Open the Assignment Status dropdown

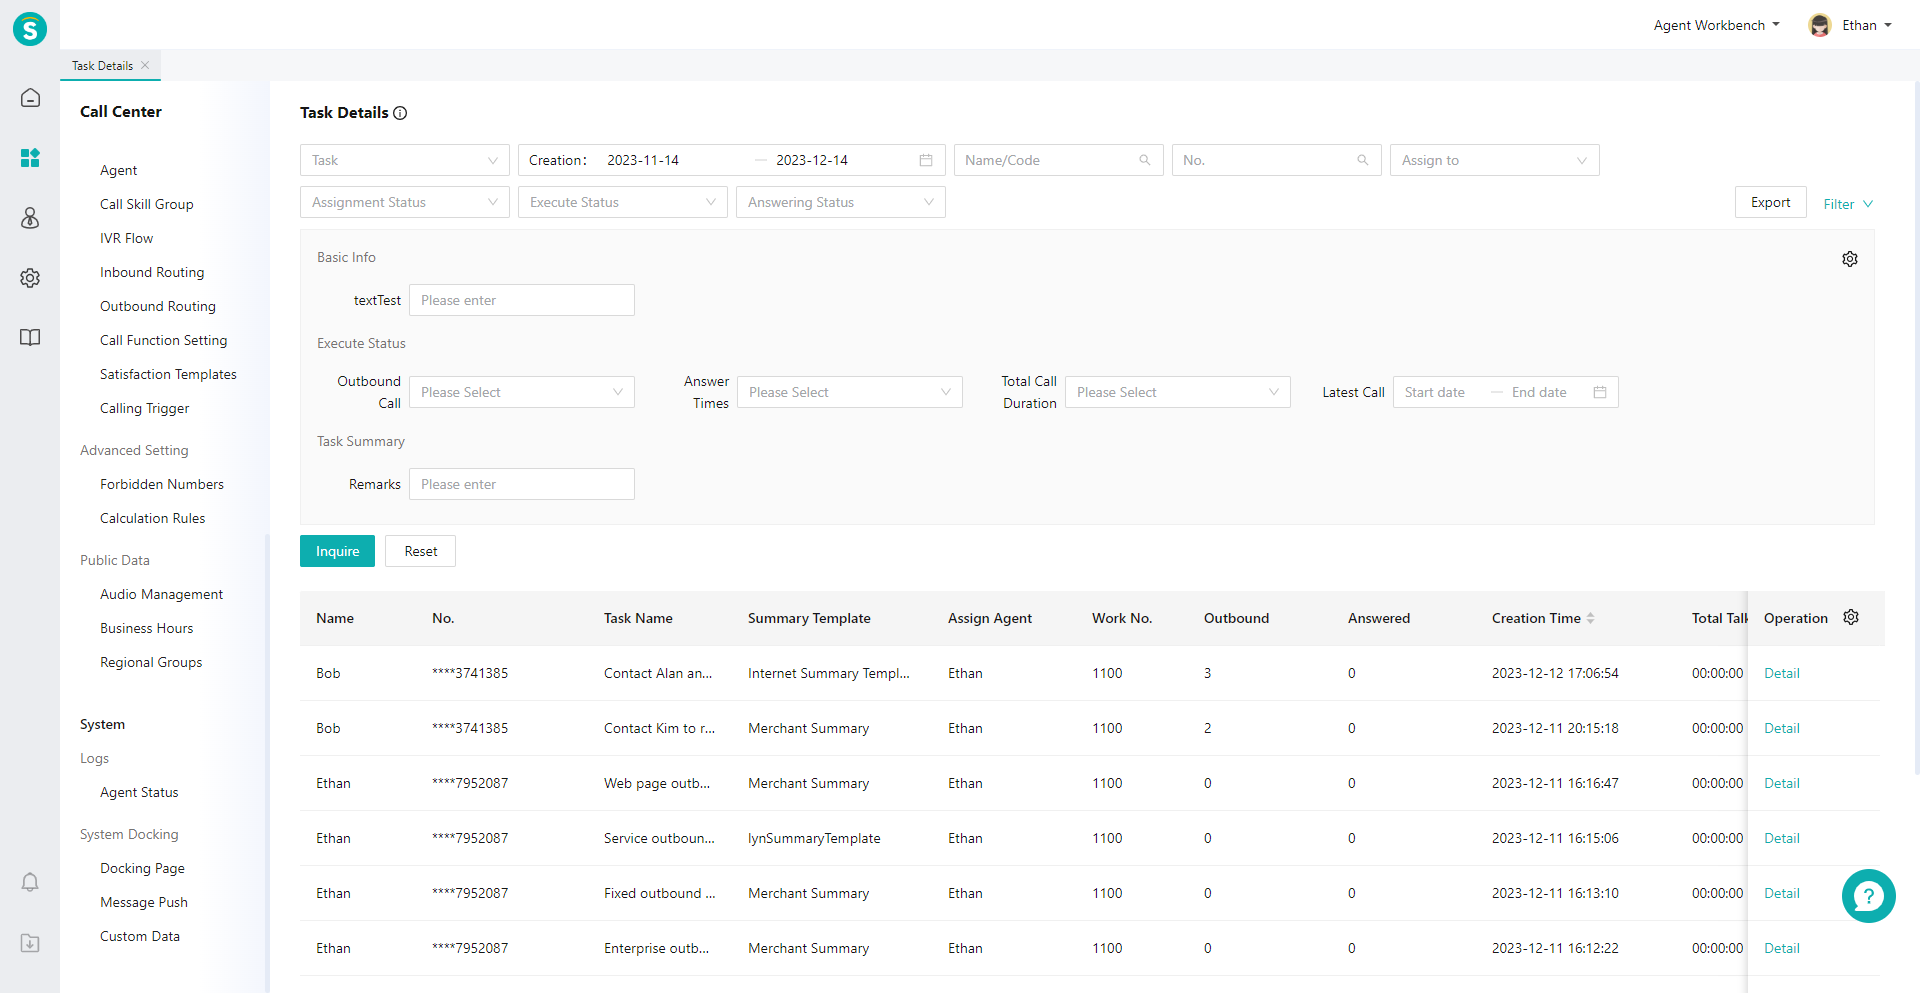(x=405, y=202)
